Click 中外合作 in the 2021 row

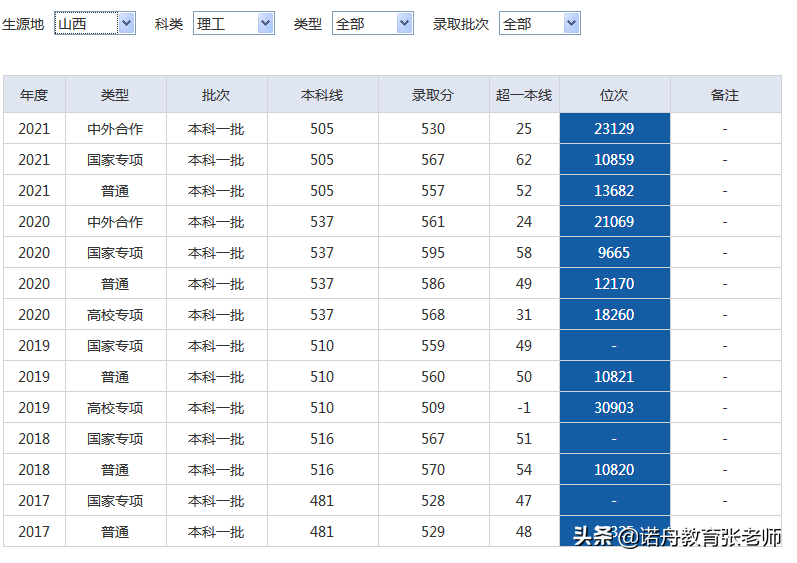point(115,129)
